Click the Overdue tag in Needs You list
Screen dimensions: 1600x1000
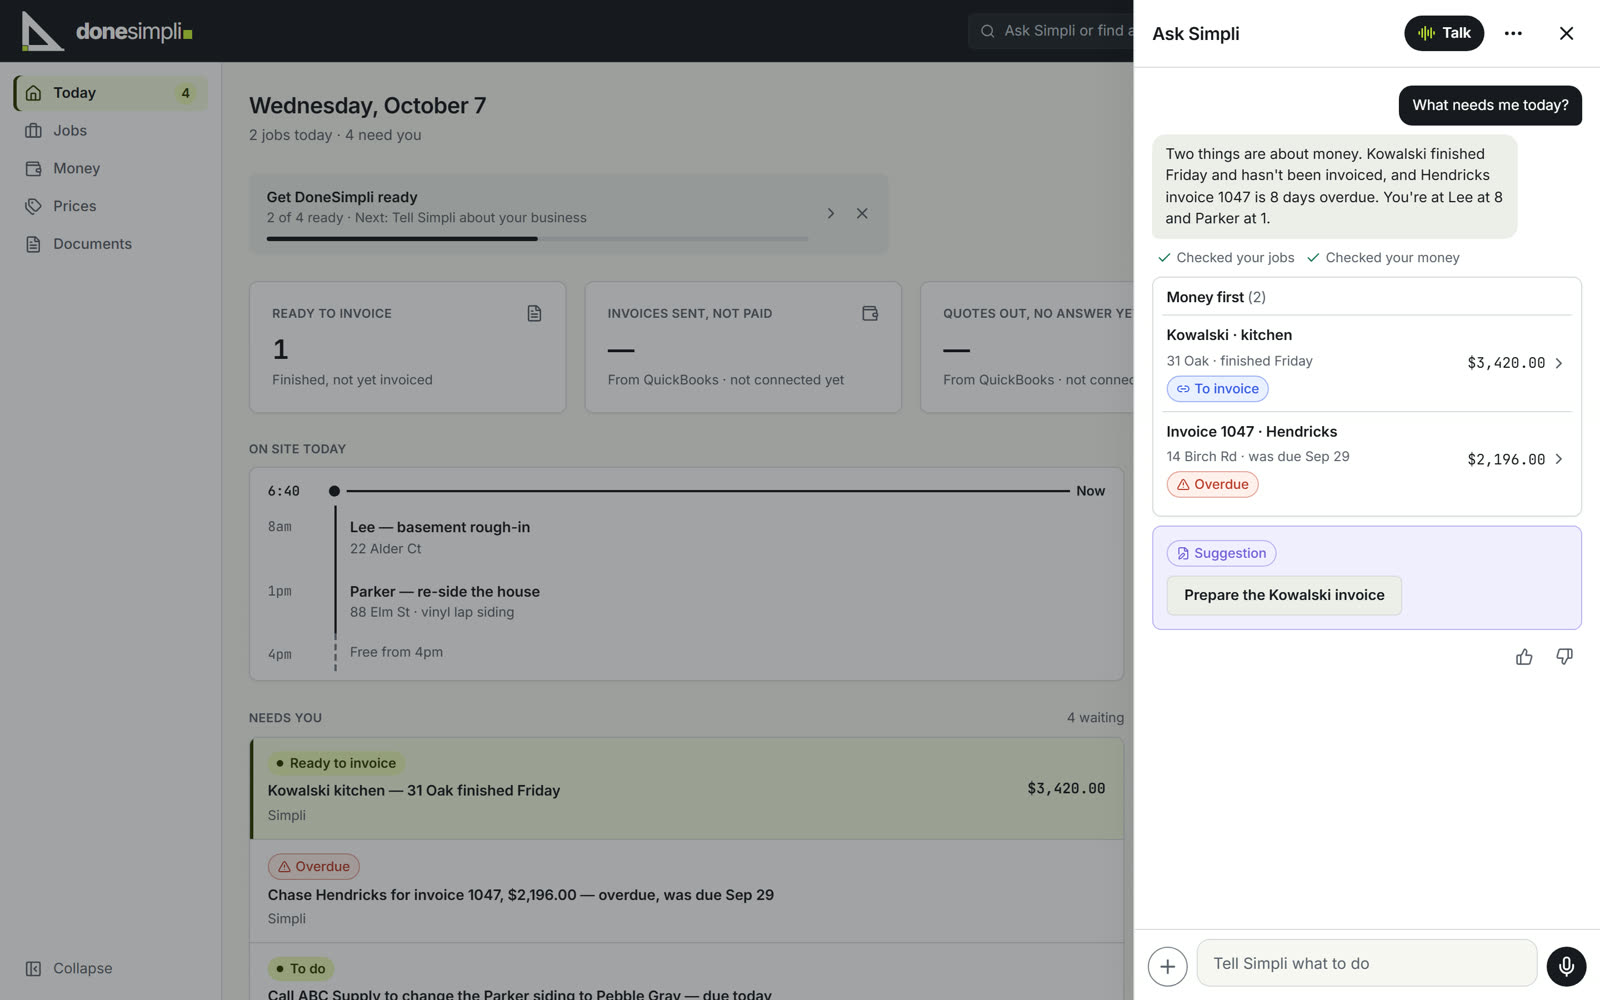pos(314,867)
